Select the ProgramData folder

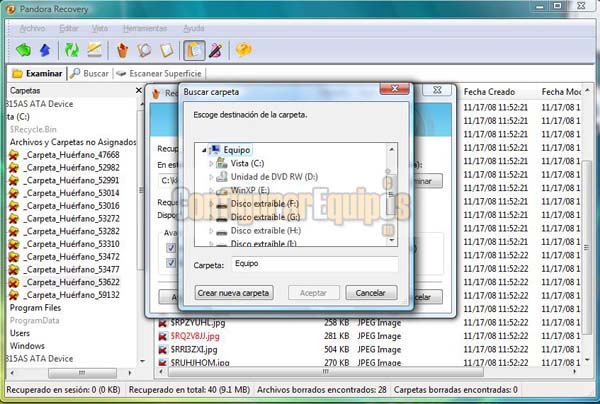(34, 321)
